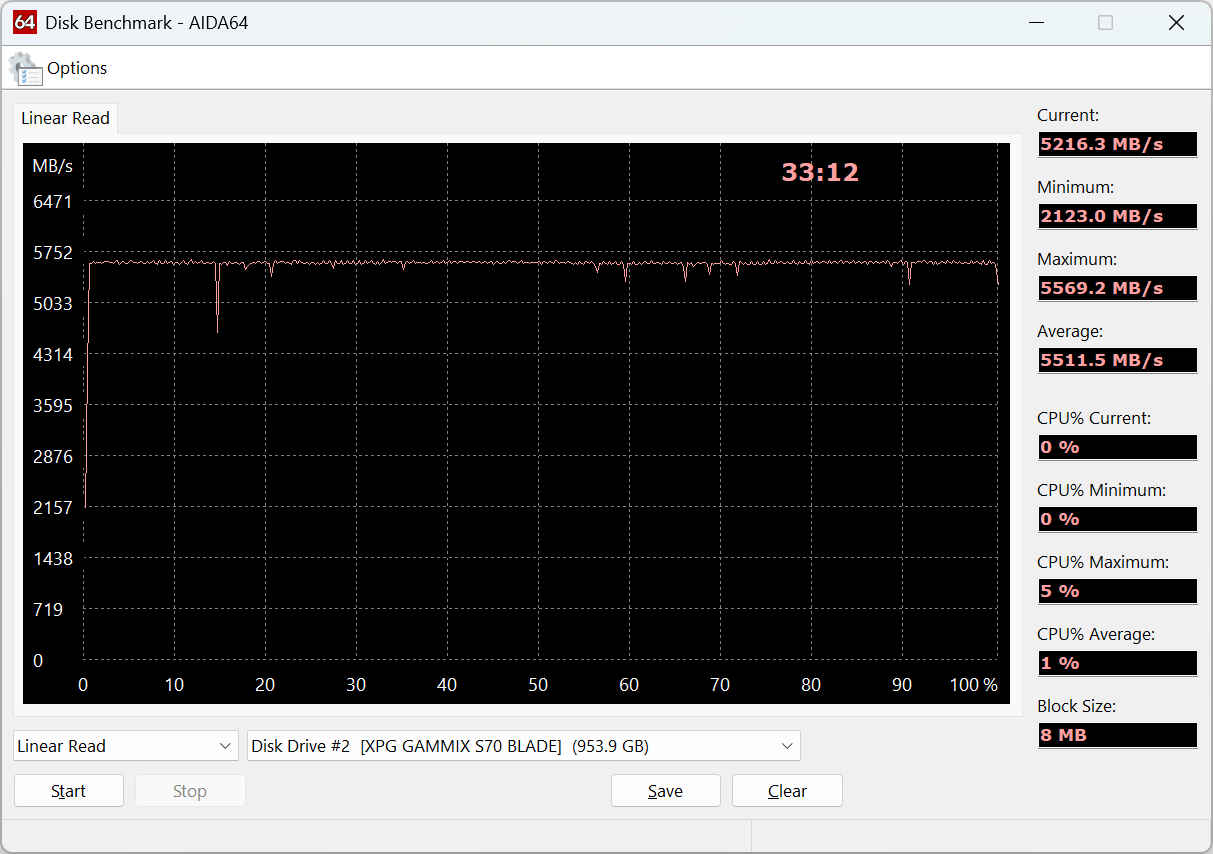Viewport: 1213px width, 854px height.
Task: Open the Linear Read test type dropdown
Action: 126,746
